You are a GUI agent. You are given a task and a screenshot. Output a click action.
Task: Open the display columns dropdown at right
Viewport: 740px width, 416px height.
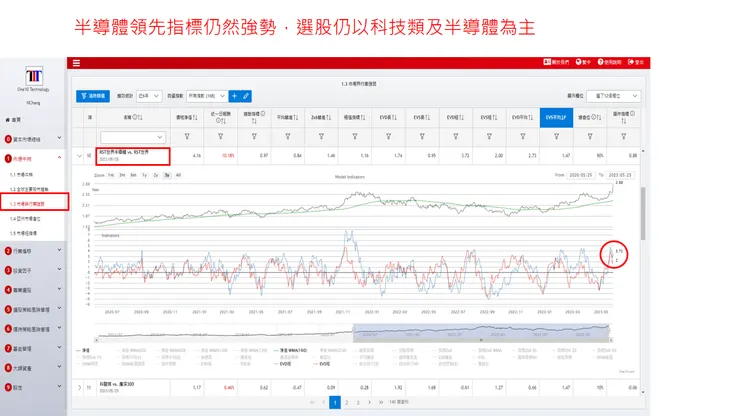pyautogui.click(x=614, y=96)
